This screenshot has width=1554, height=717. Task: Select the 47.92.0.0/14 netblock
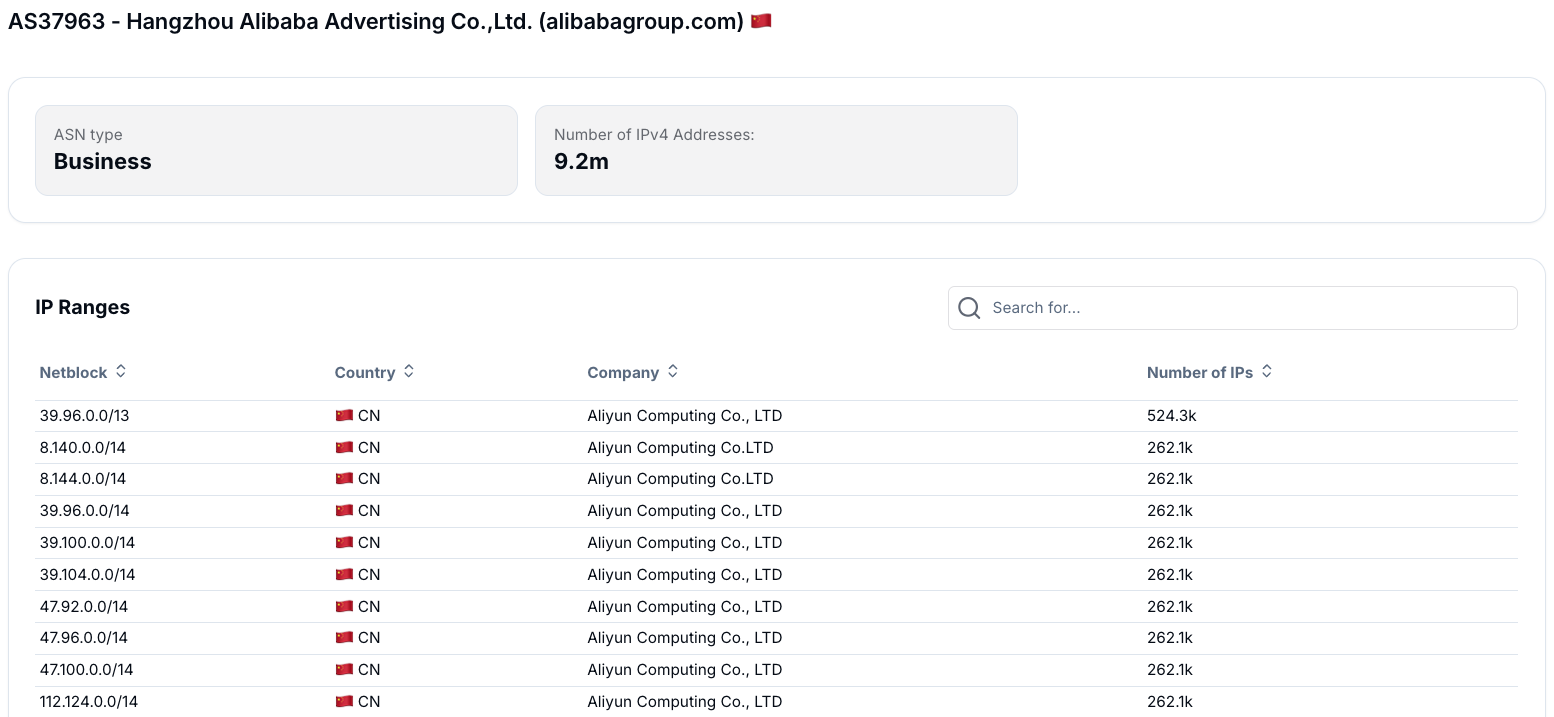tap(84, 606)
